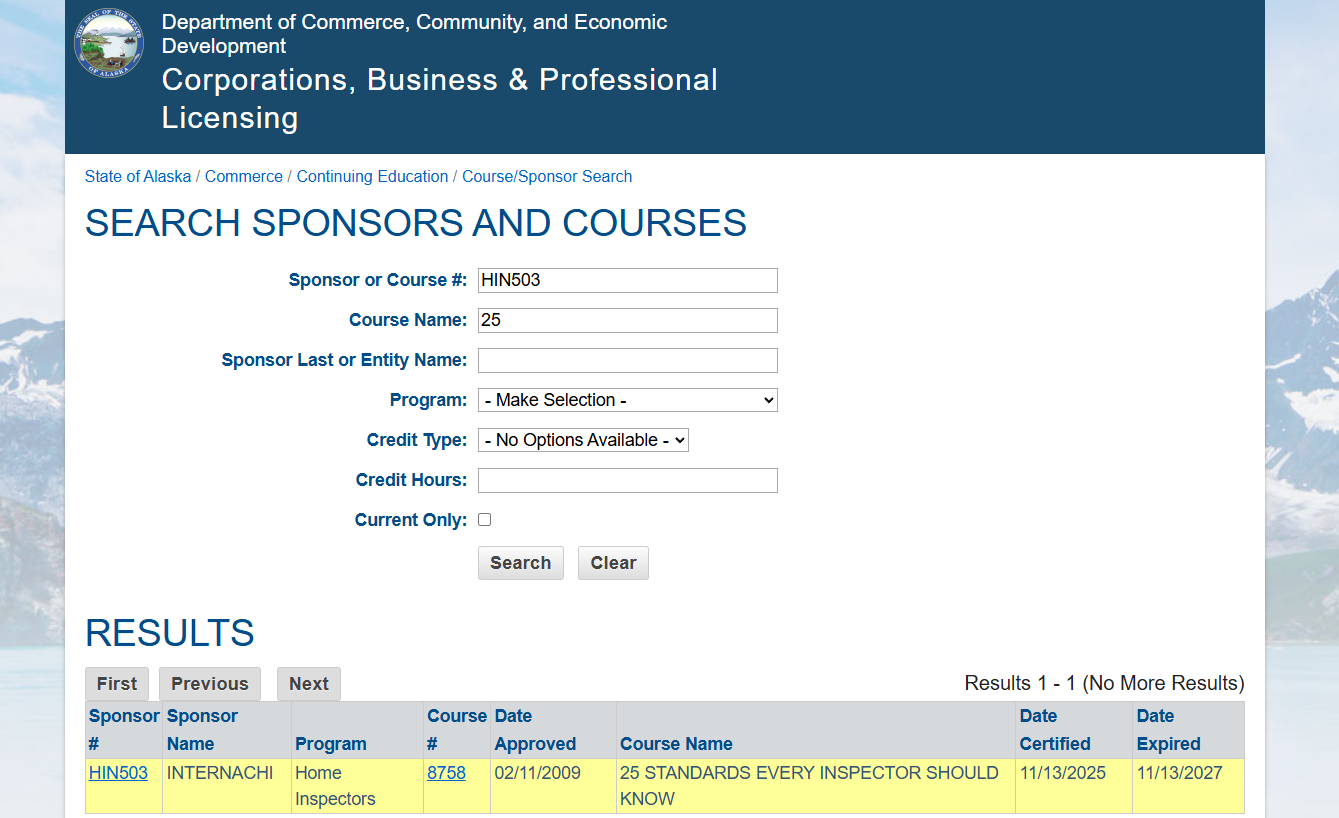Open sponsor HIN503 link in results
The image size is (1339, 818).
tap(118, 773)
